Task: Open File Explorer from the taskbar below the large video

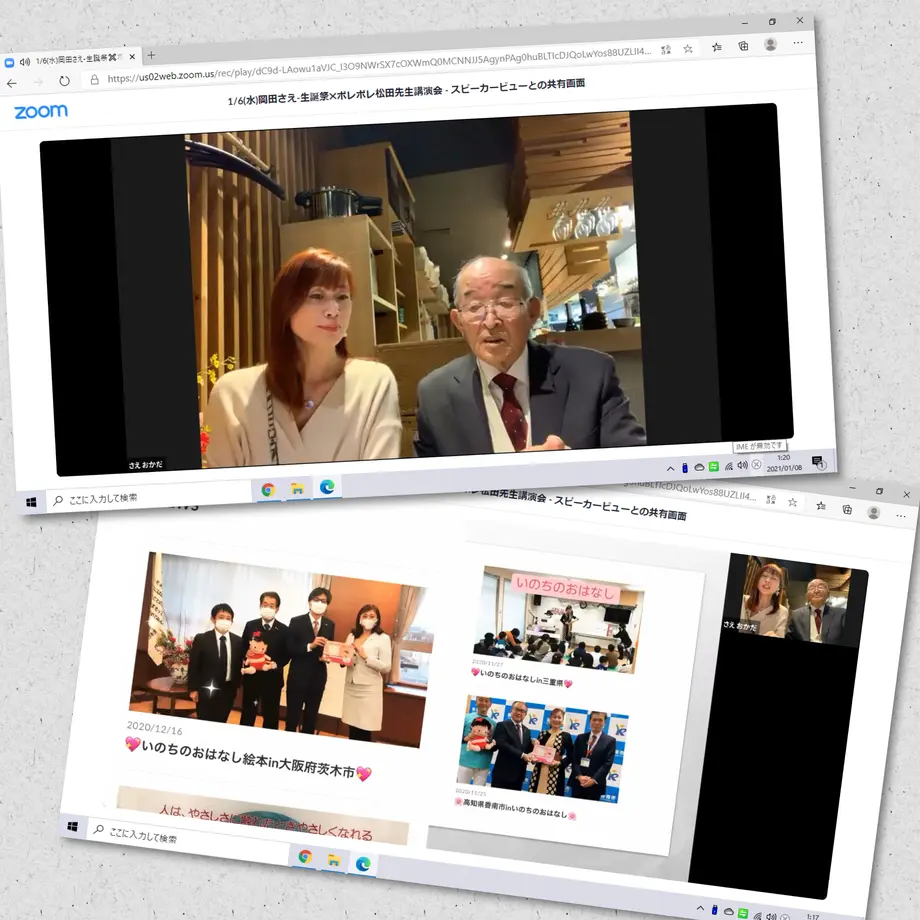Action: pyautogui.click(x=297, y=488)
